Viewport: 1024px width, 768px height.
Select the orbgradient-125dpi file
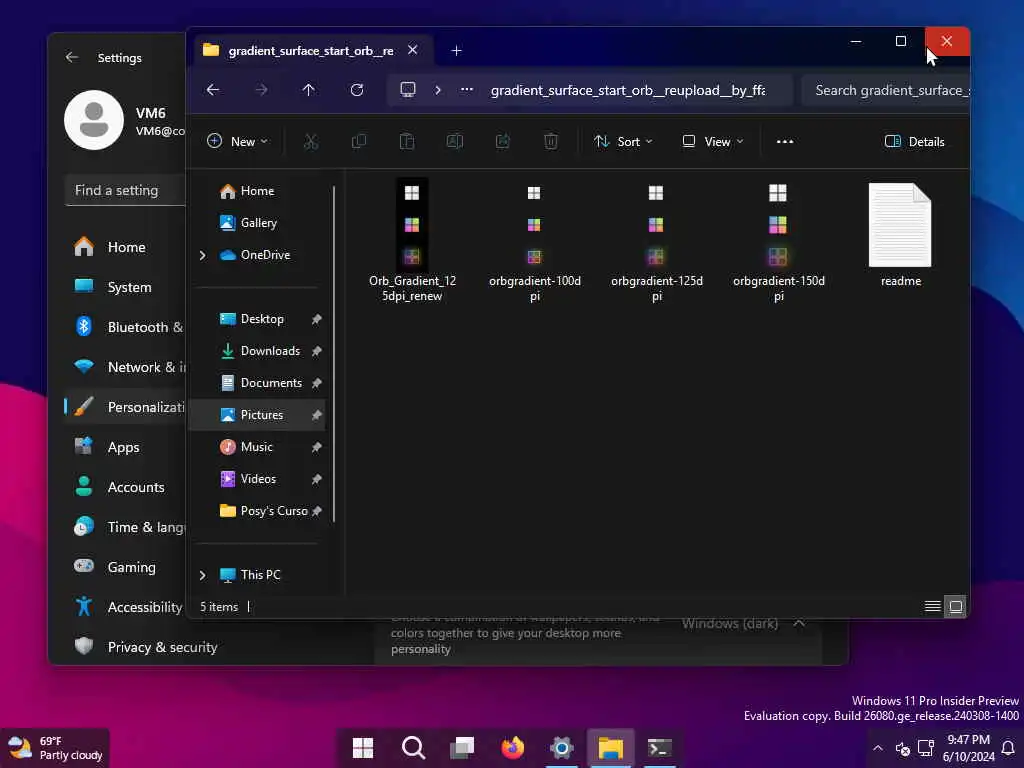point(656,242)
